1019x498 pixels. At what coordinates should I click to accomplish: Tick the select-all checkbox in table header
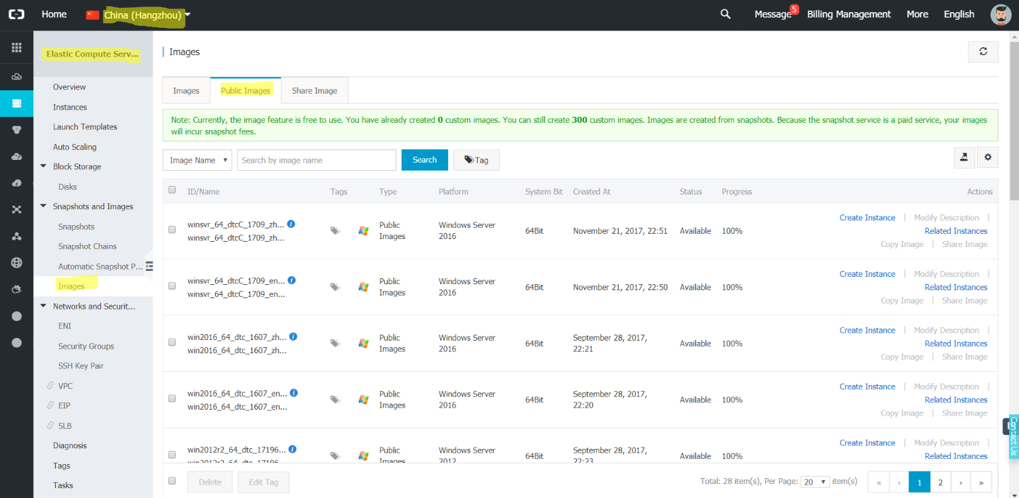point(172,190)
